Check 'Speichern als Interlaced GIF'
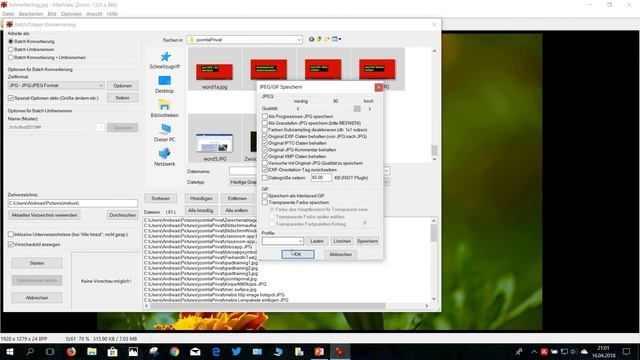The width and height of the screenshot is (640, 360). tap(265, 196)
